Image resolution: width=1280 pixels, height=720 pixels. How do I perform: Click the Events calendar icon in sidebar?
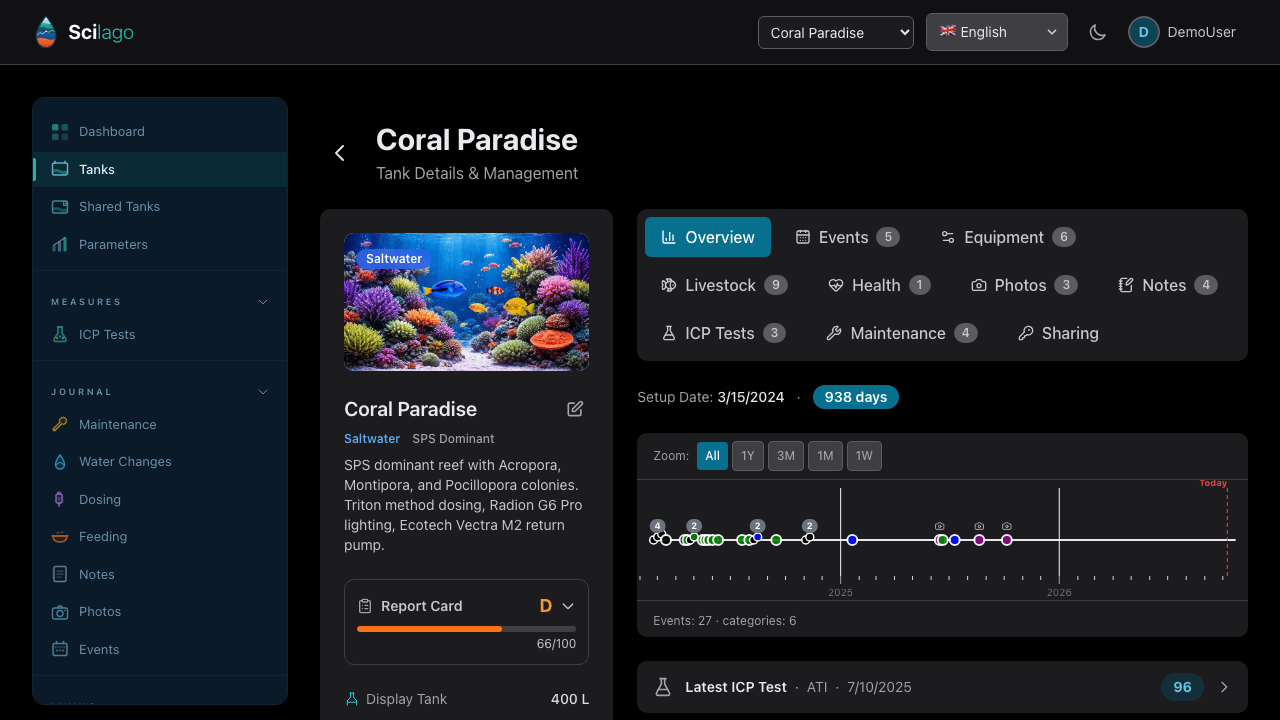[60, 649]
